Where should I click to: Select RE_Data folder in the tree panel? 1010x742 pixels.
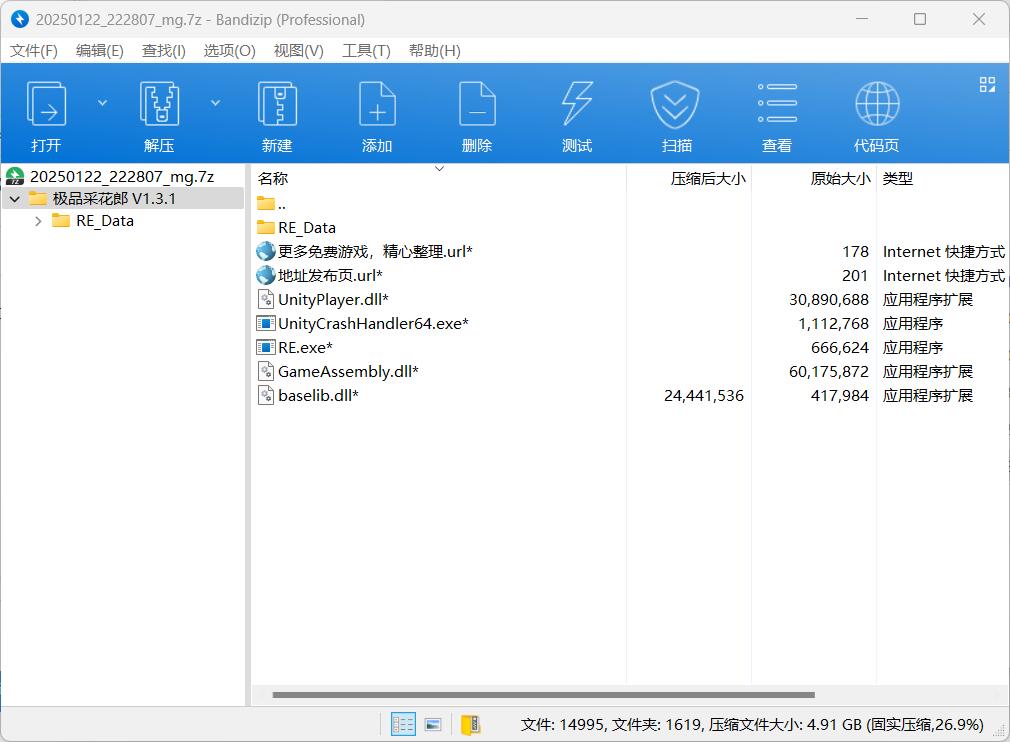coord(104,221)
